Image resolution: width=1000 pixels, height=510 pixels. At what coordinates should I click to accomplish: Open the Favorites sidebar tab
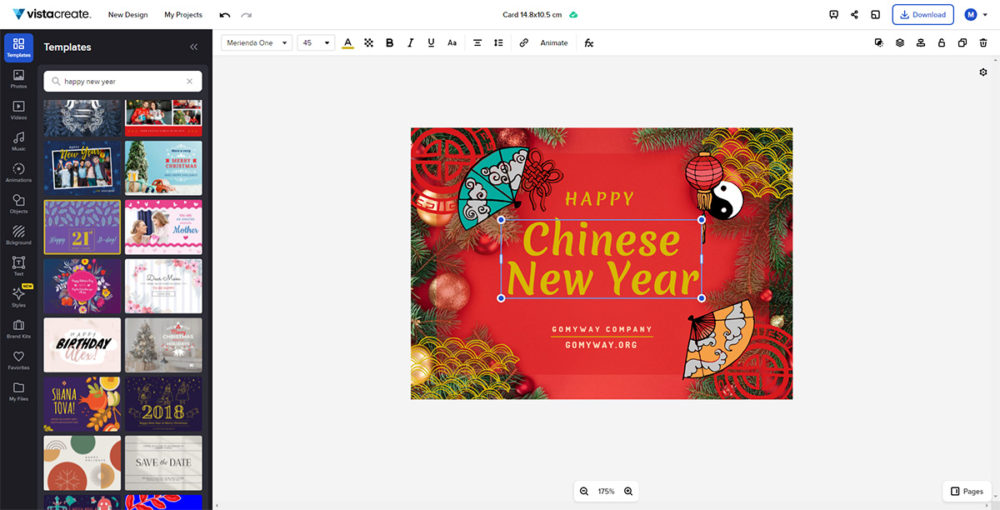click(18, 360)
